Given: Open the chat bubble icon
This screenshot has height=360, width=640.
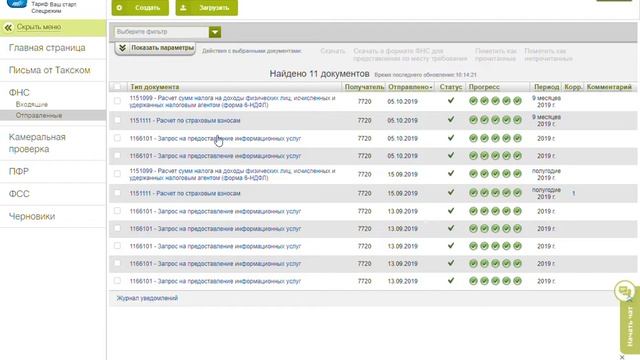Looking at the screenshot, I should point(624,291).
